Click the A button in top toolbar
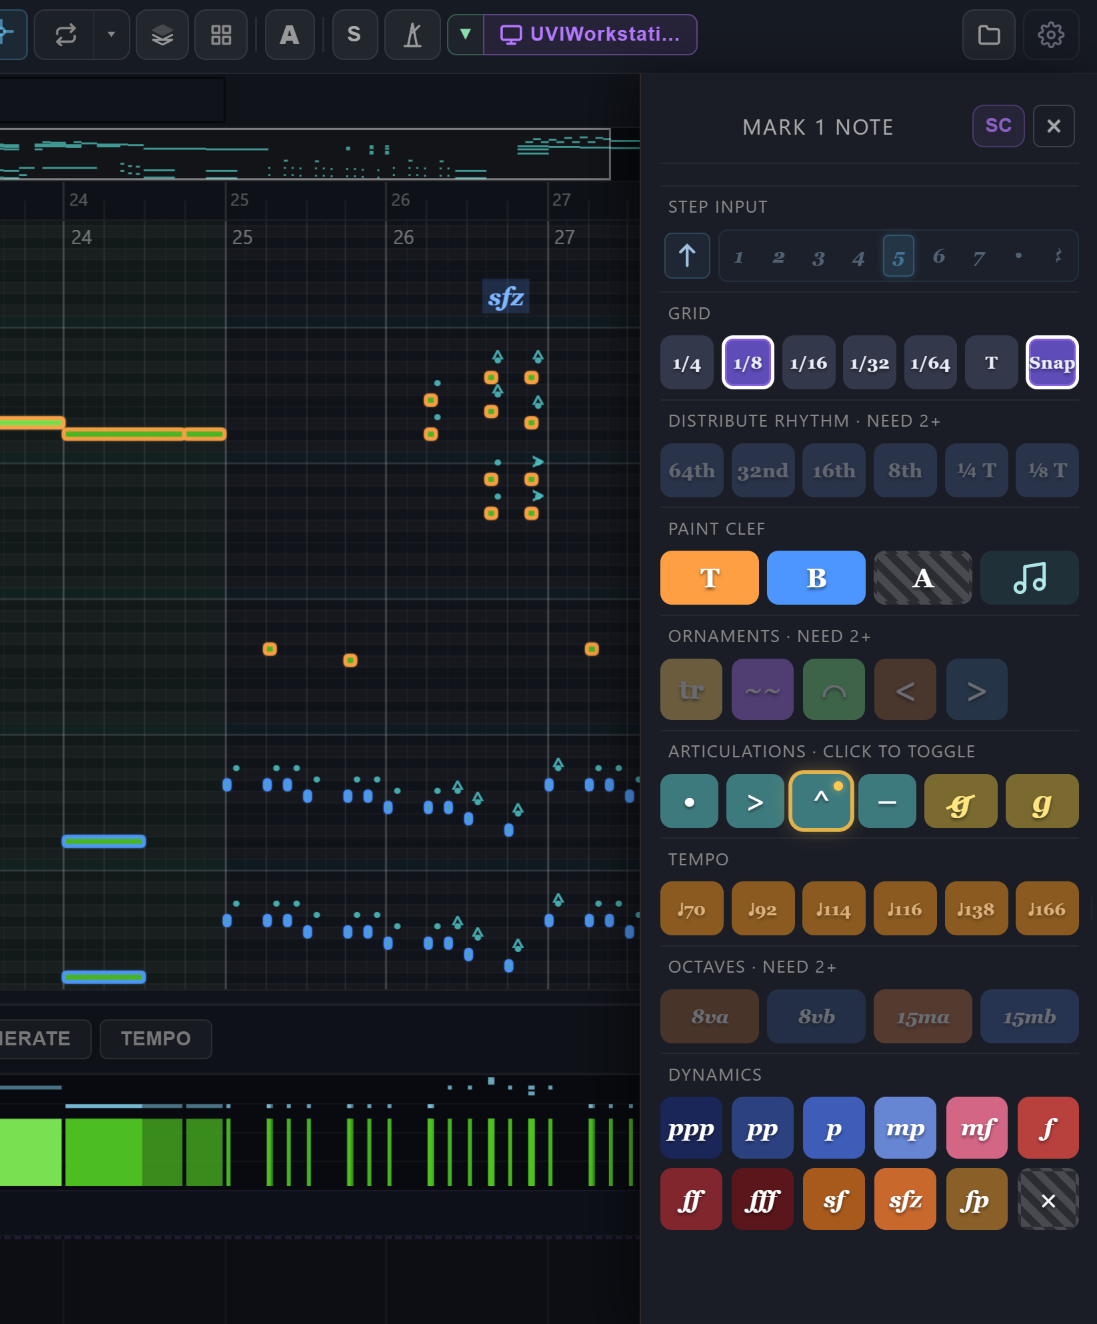The height and width of the screenshot is (1324, 1097). pyautogui.click(x=290, y=35)
